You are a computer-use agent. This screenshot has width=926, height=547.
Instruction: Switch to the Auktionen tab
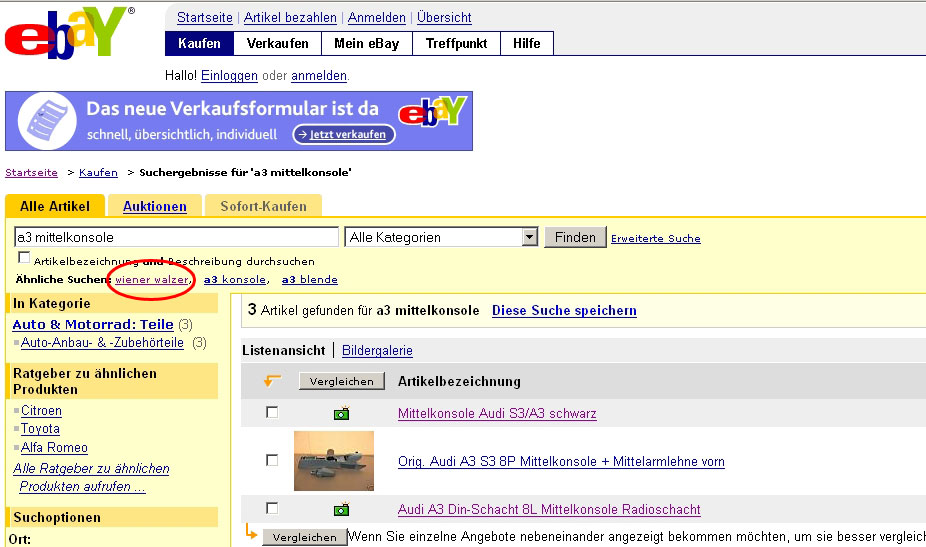click(x=155, y=206)
